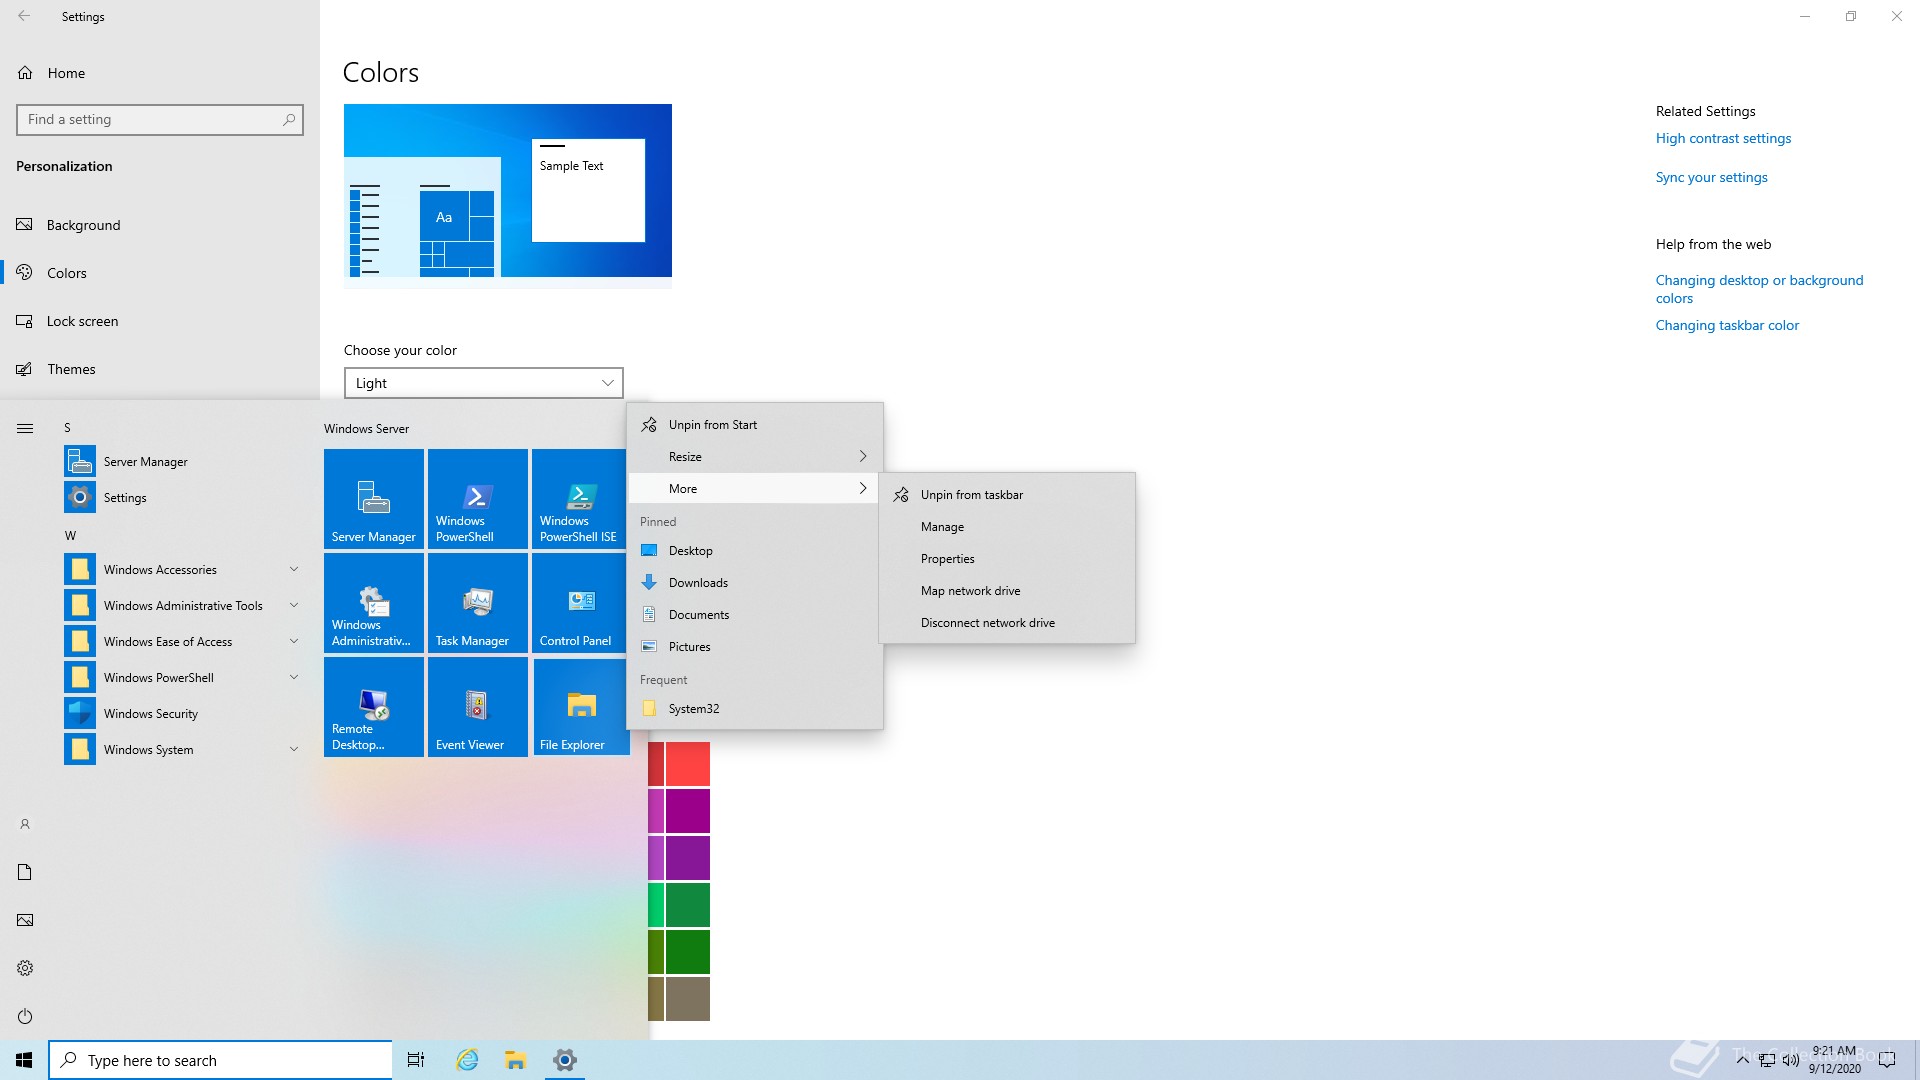Viewport: 1920px width, 1080px height.
Task: Choose Map network drive
Action: click(1007, 590)
